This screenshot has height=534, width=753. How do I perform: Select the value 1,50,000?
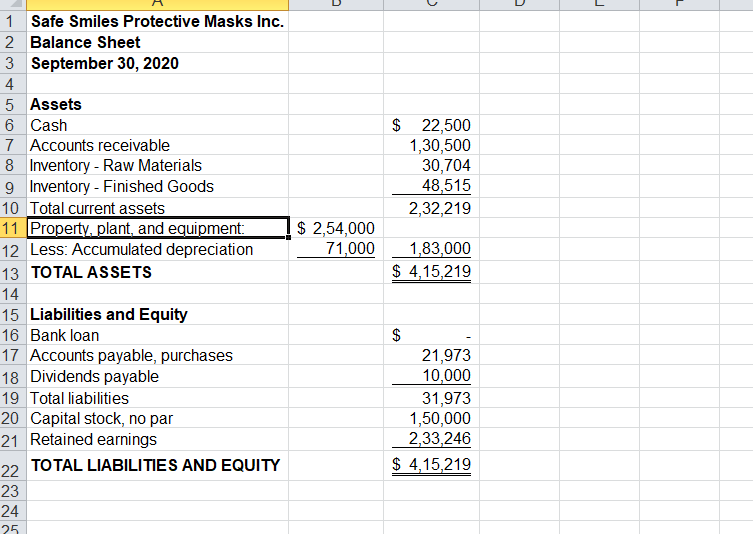point(431,418)
